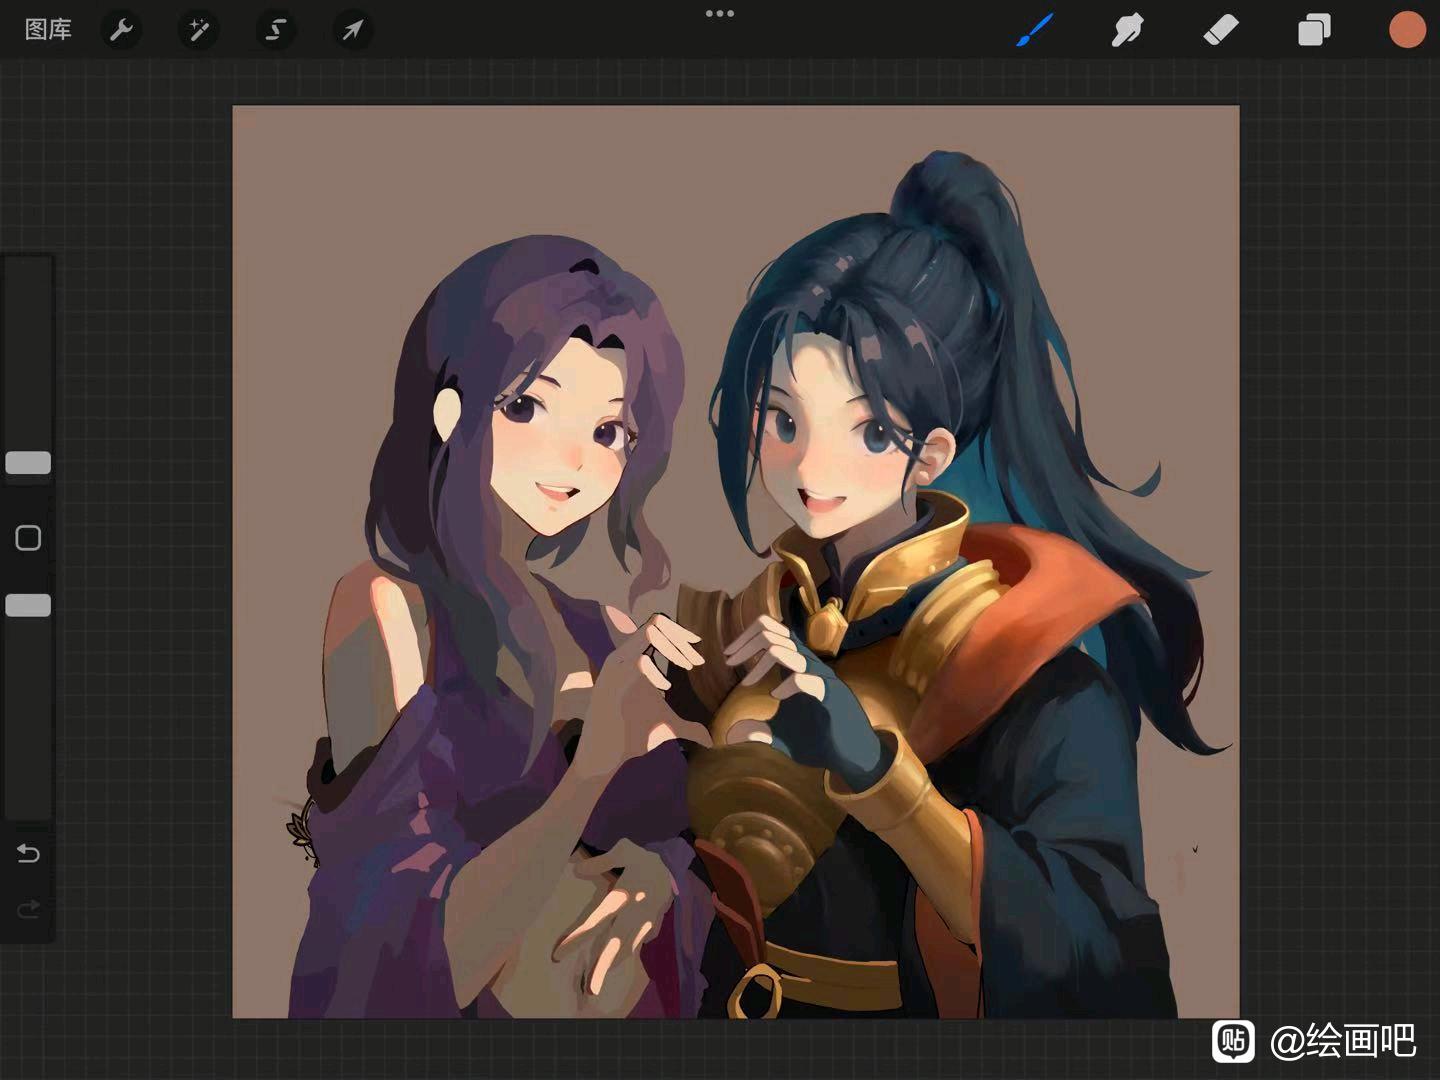
Task: Click the brush size slider handle
Action: tap(28, 462)
